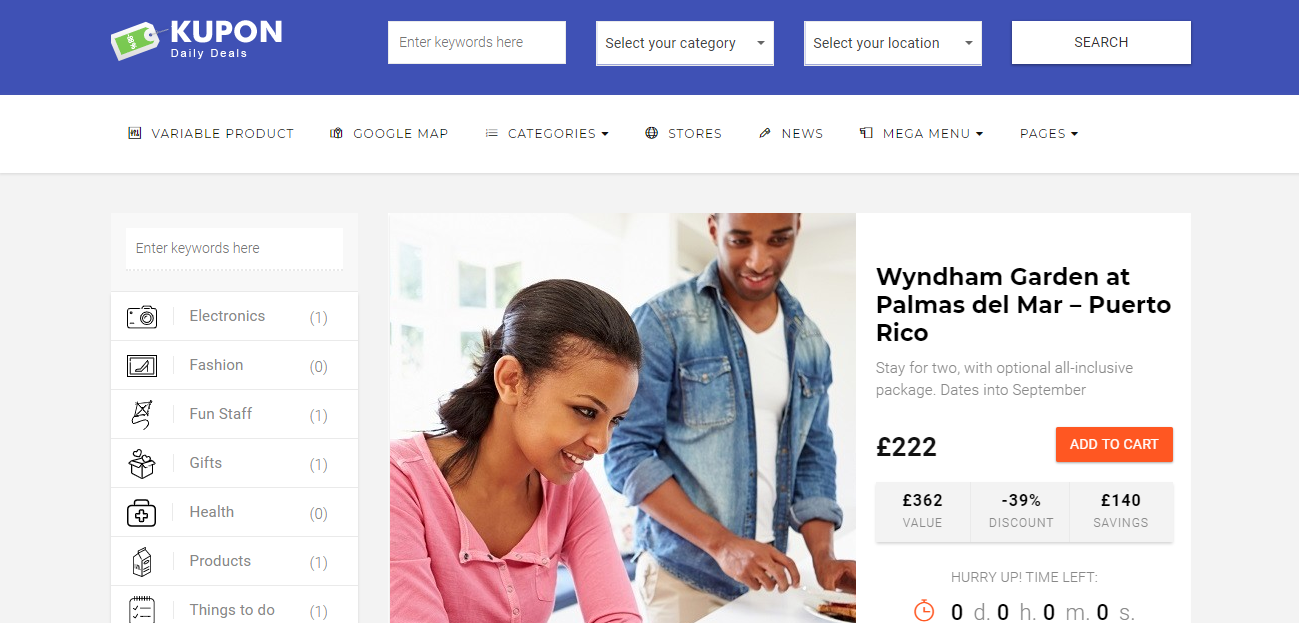
Task: Select the Gifts box icon
Action: (x=142, y=463)
